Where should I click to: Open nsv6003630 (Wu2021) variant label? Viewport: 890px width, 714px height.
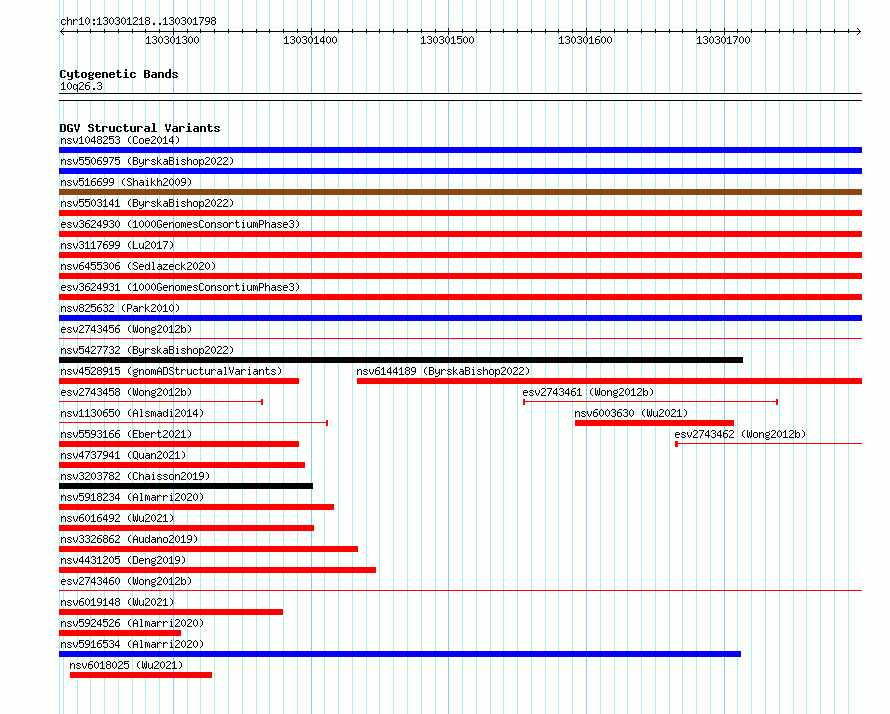[x=631, y=413]
